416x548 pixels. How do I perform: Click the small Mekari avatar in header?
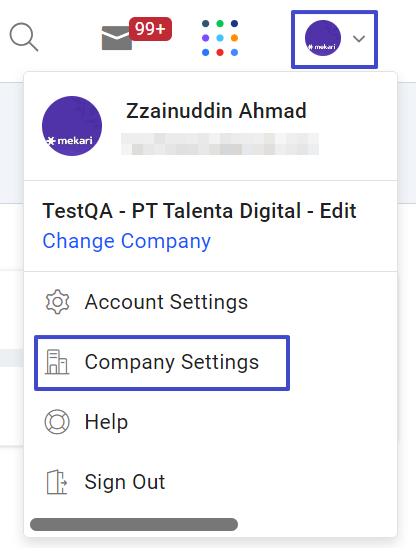(323, 38)
